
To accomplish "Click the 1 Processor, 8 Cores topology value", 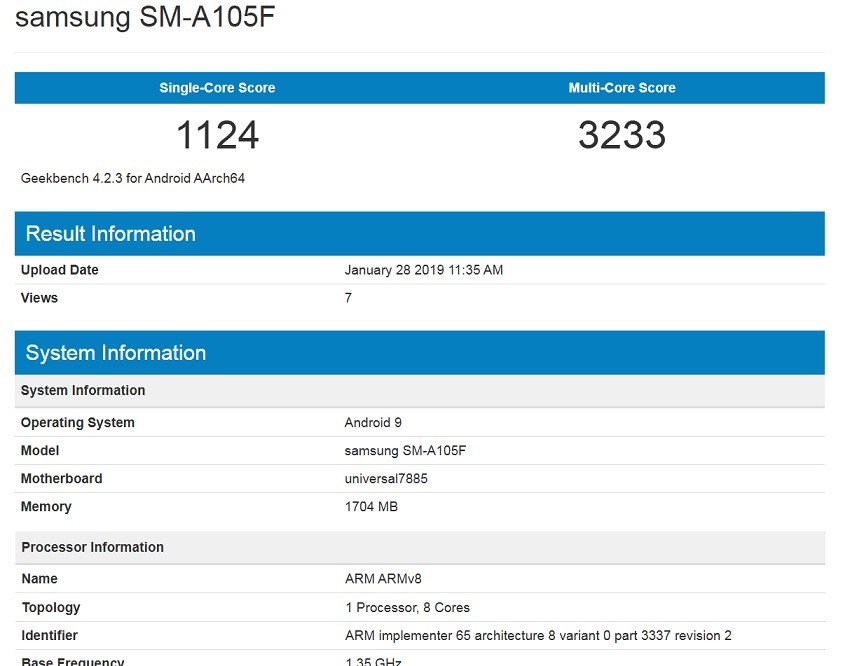I will [x=407, y=607].
